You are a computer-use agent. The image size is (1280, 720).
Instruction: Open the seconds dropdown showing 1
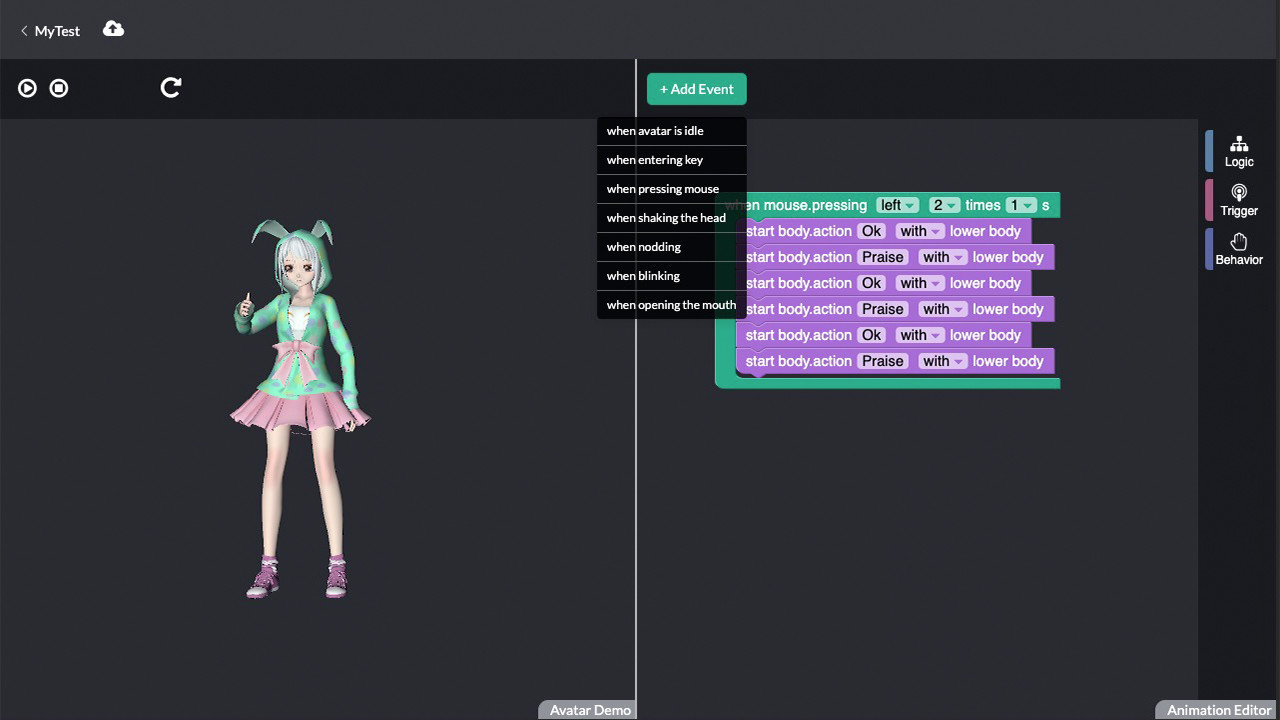point(1021,205)
